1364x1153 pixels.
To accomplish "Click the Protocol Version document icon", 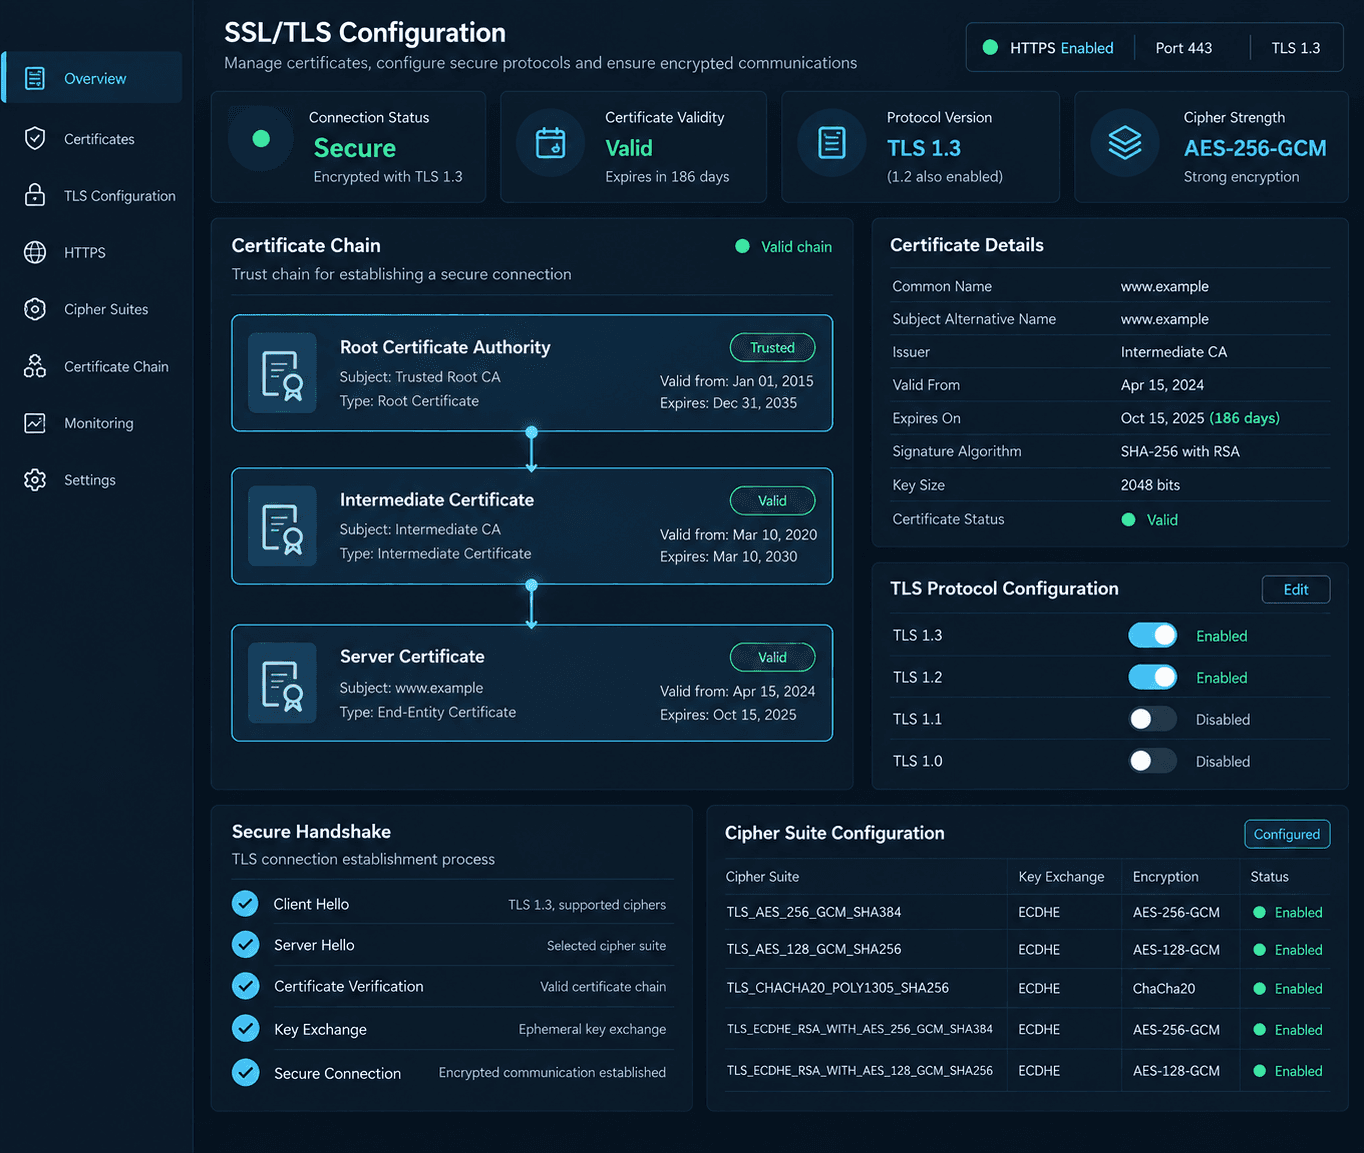I will [x=832, y=143].
